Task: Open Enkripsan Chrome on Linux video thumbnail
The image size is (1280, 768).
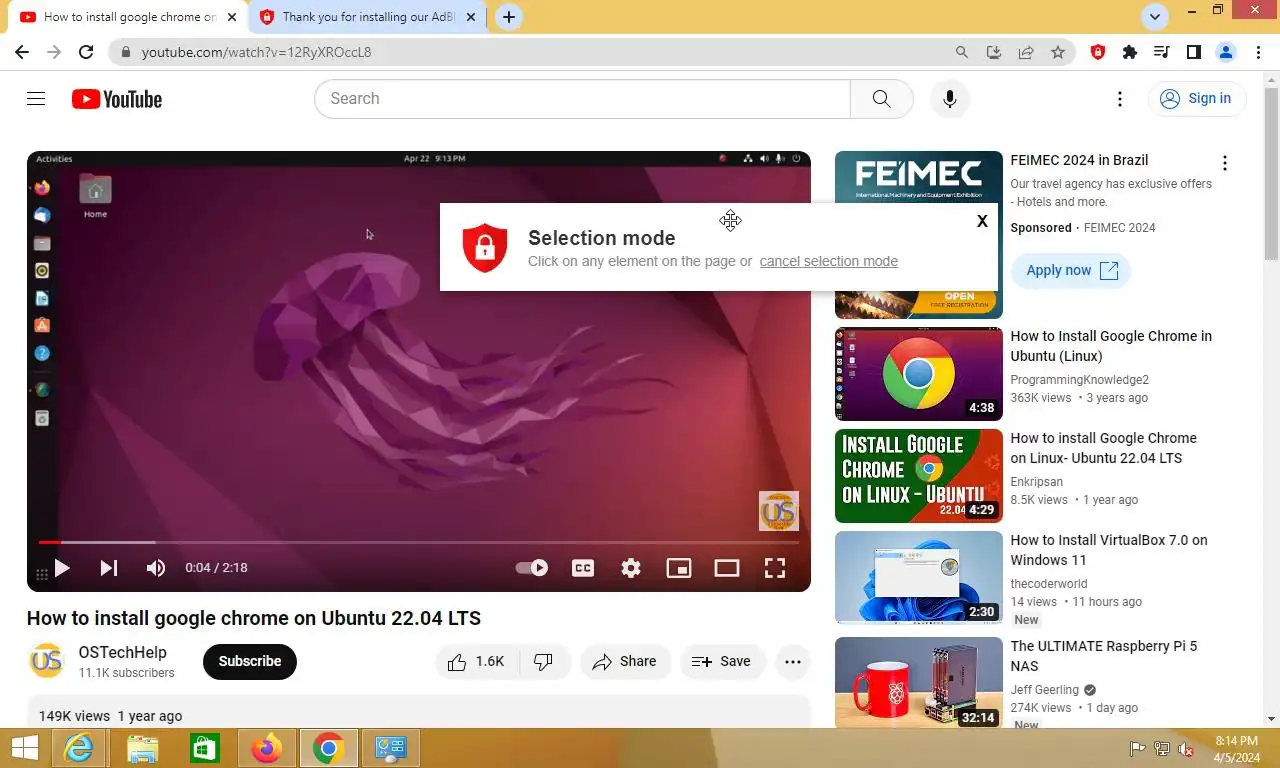Action: (918, 476)
